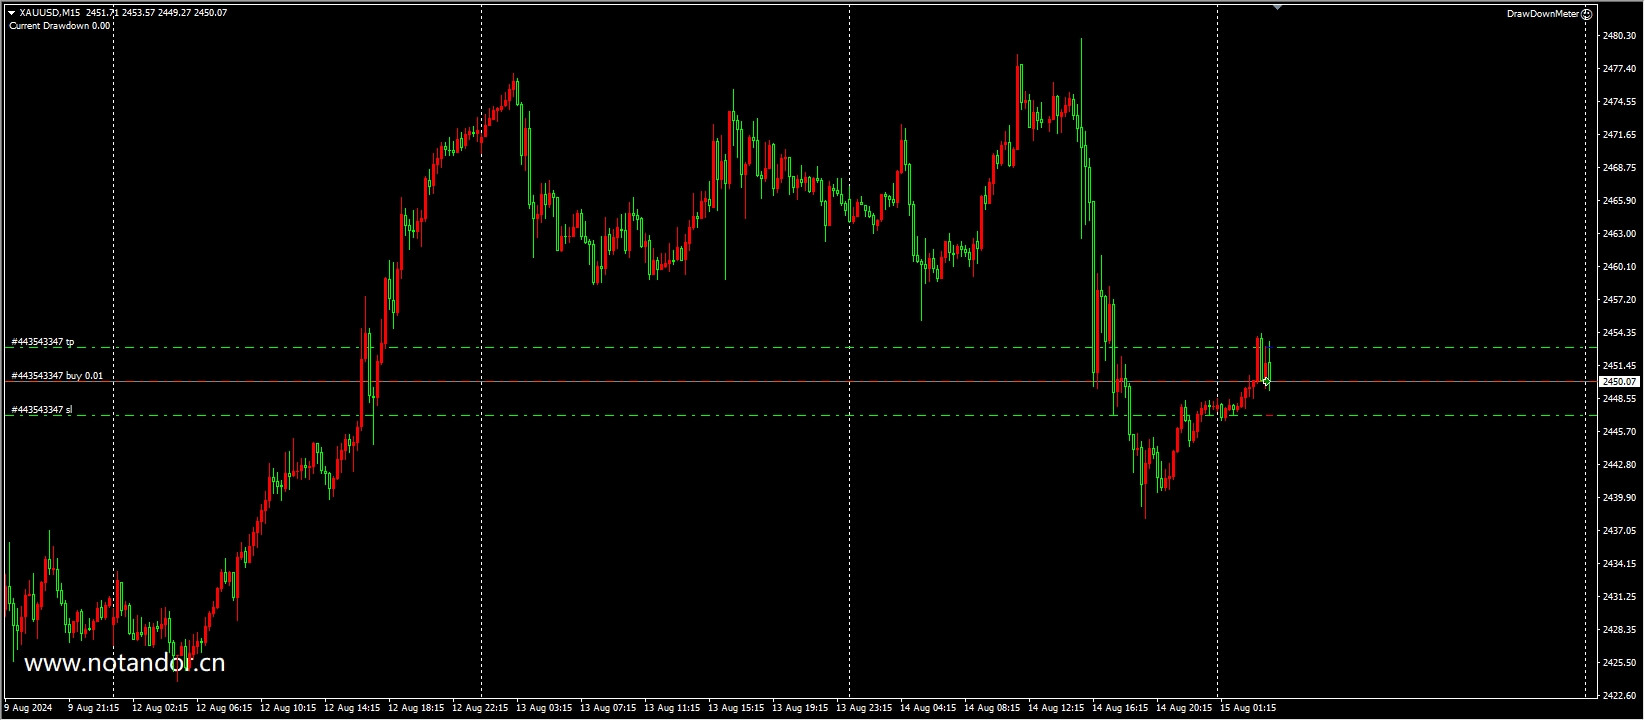Click the 2422.60 price axis label
1645x721 pixels.
(1619, 696)
